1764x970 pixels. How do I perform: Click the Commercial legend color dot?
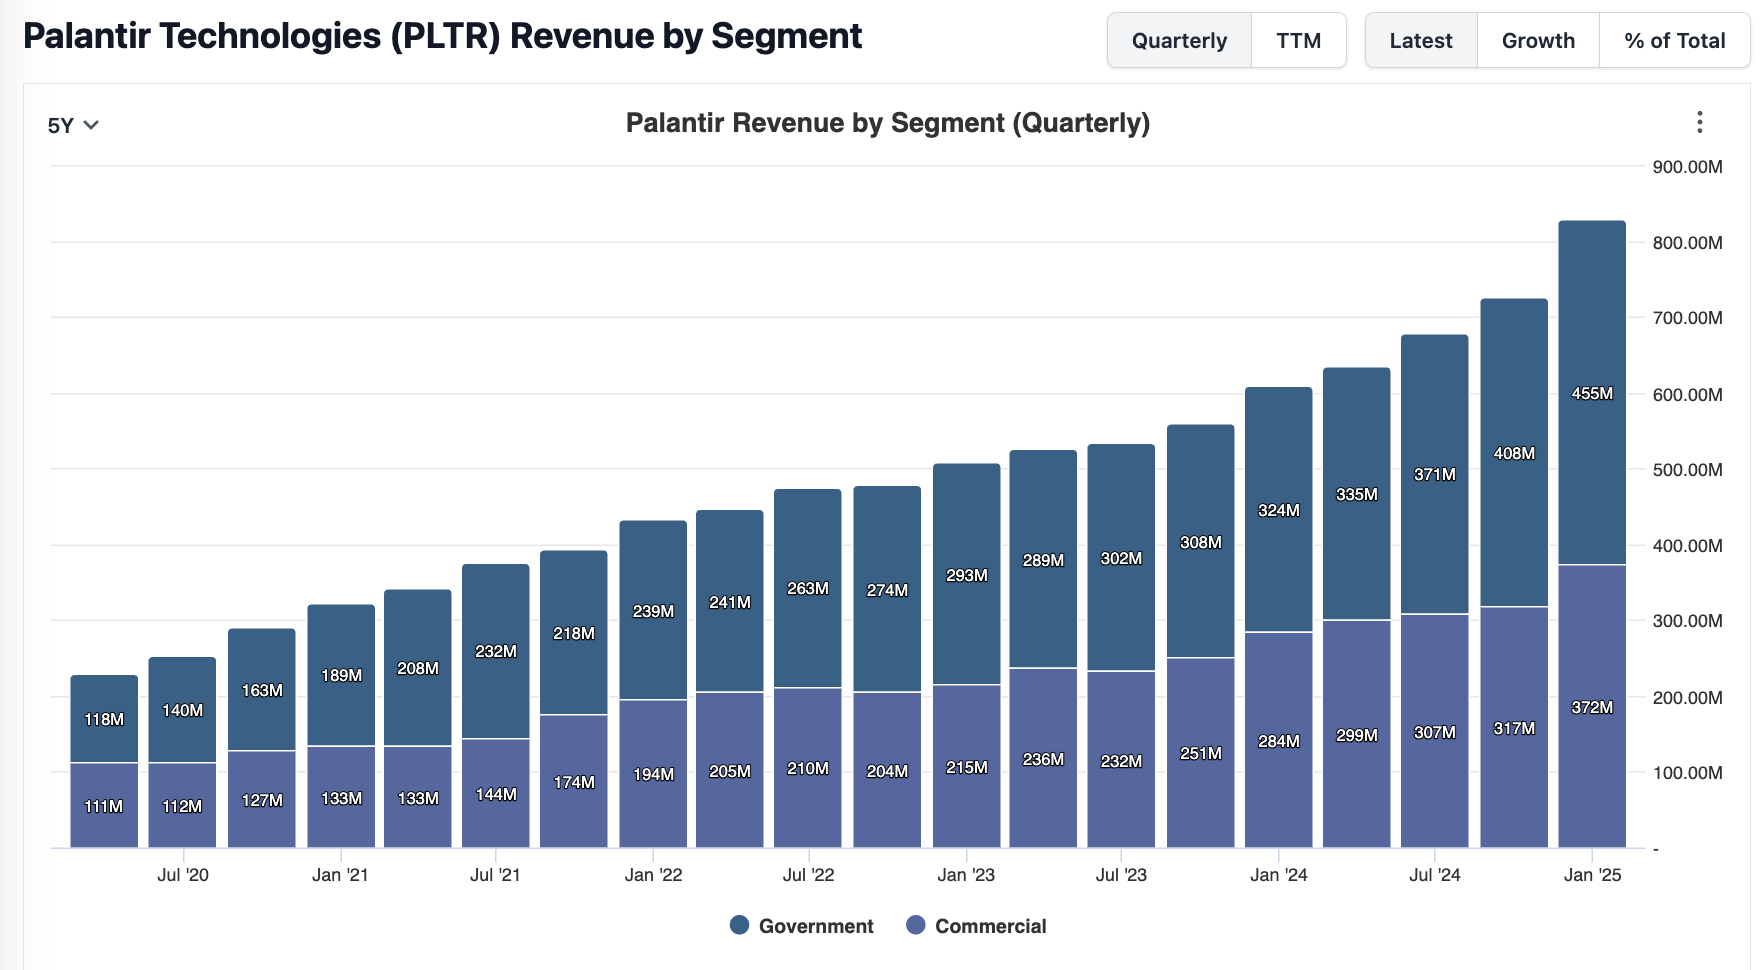(916, 925)
